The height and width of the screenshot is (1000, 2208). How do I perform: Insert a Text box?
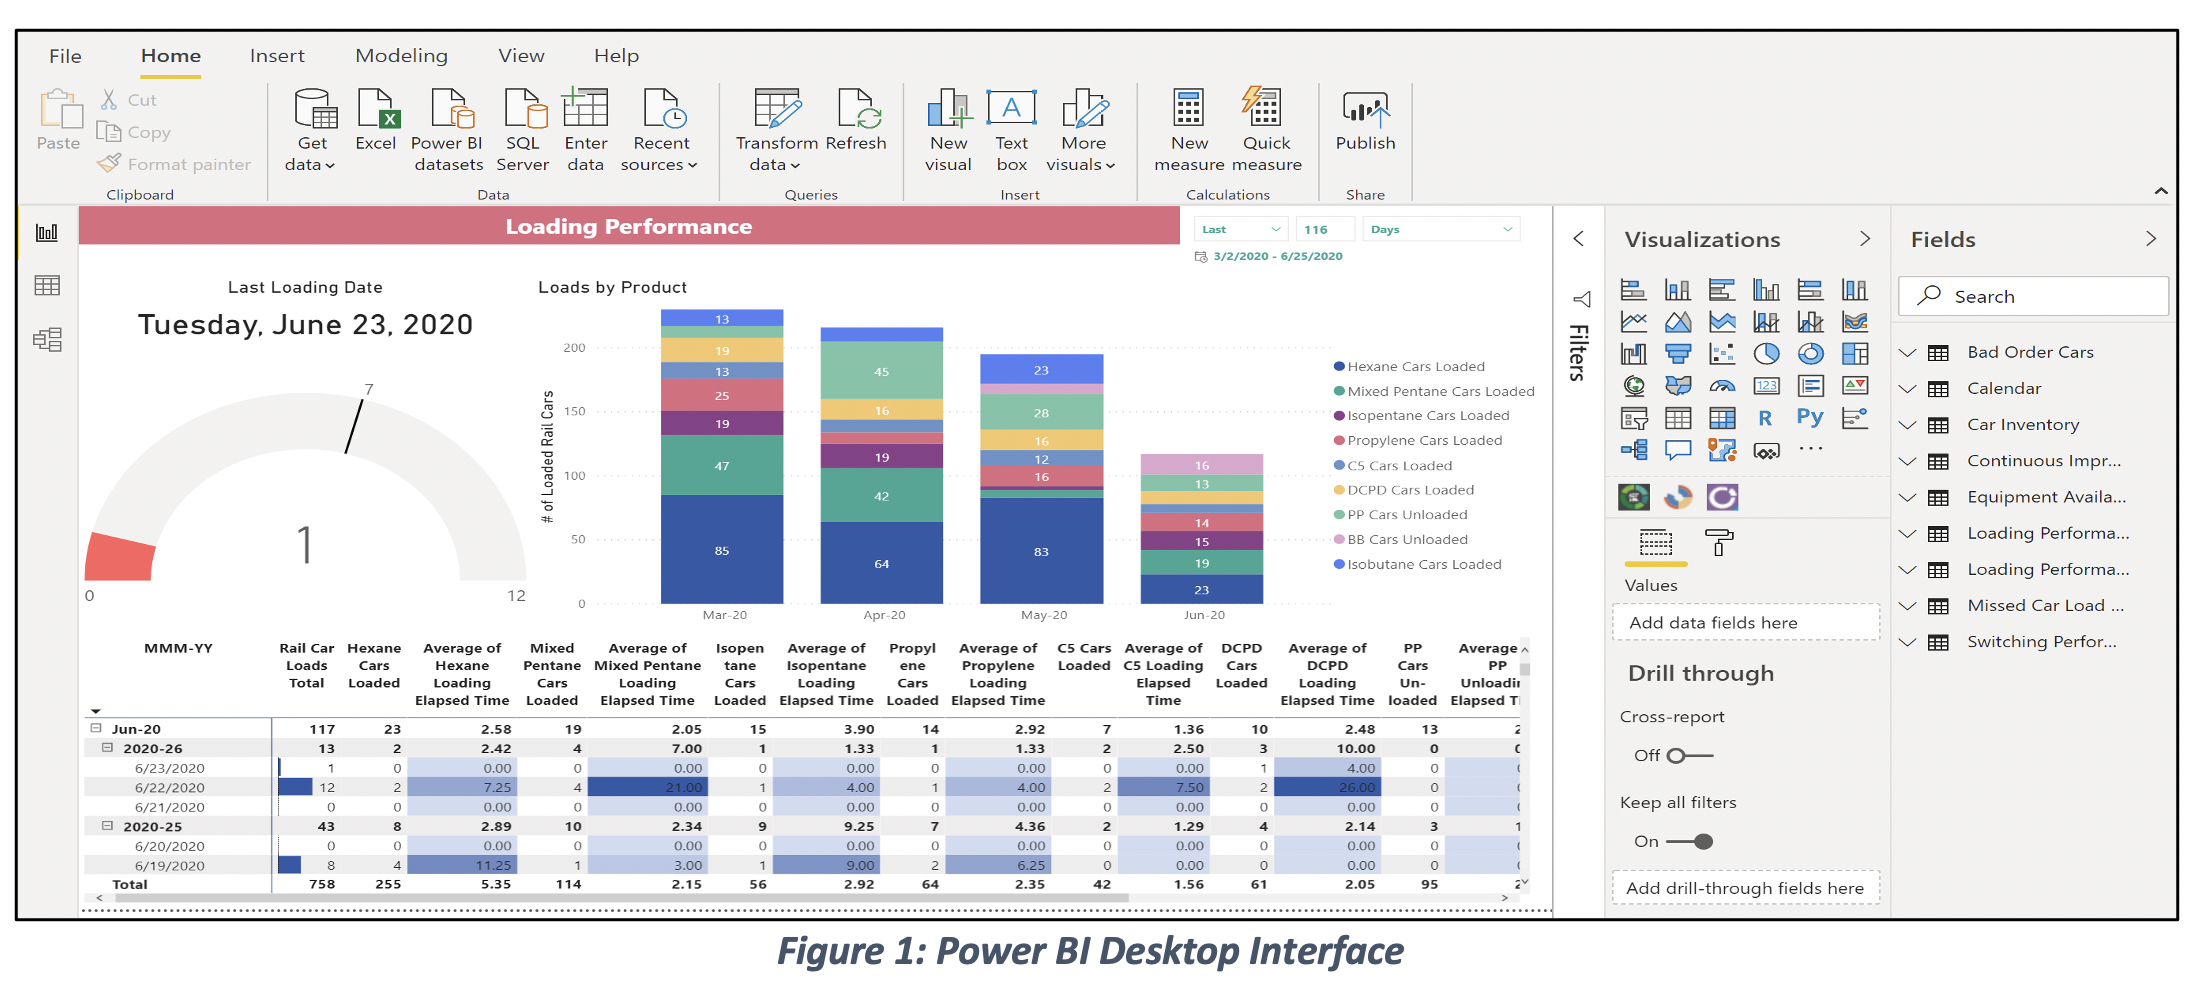pos(1011,130)
